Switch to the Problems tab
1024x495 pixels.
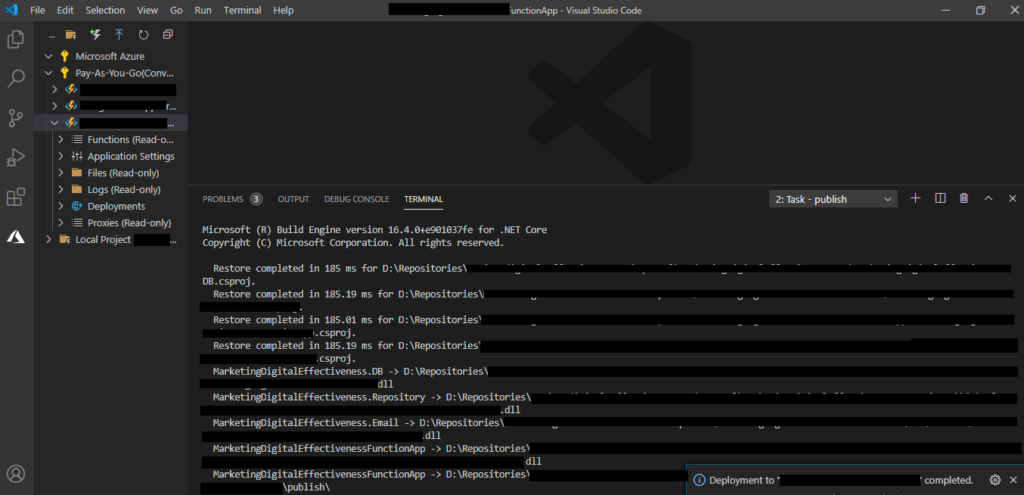(x=223, y=199)
